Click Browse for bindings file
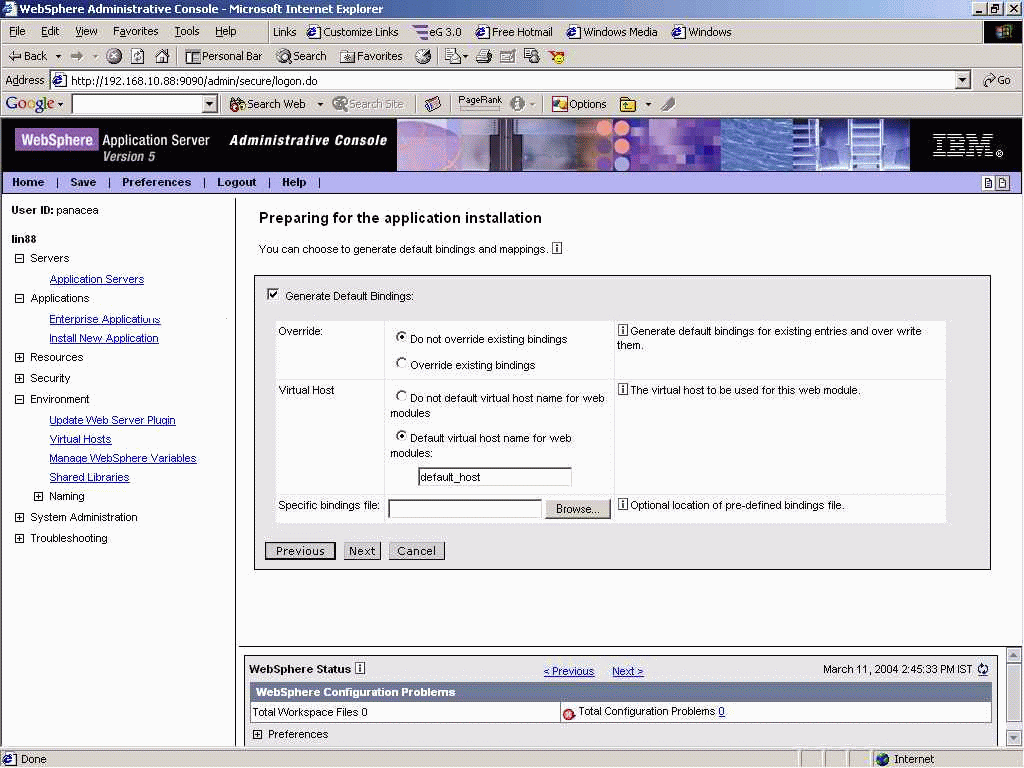The width and height of the screenshot is (1024, 768). (577, 509)
